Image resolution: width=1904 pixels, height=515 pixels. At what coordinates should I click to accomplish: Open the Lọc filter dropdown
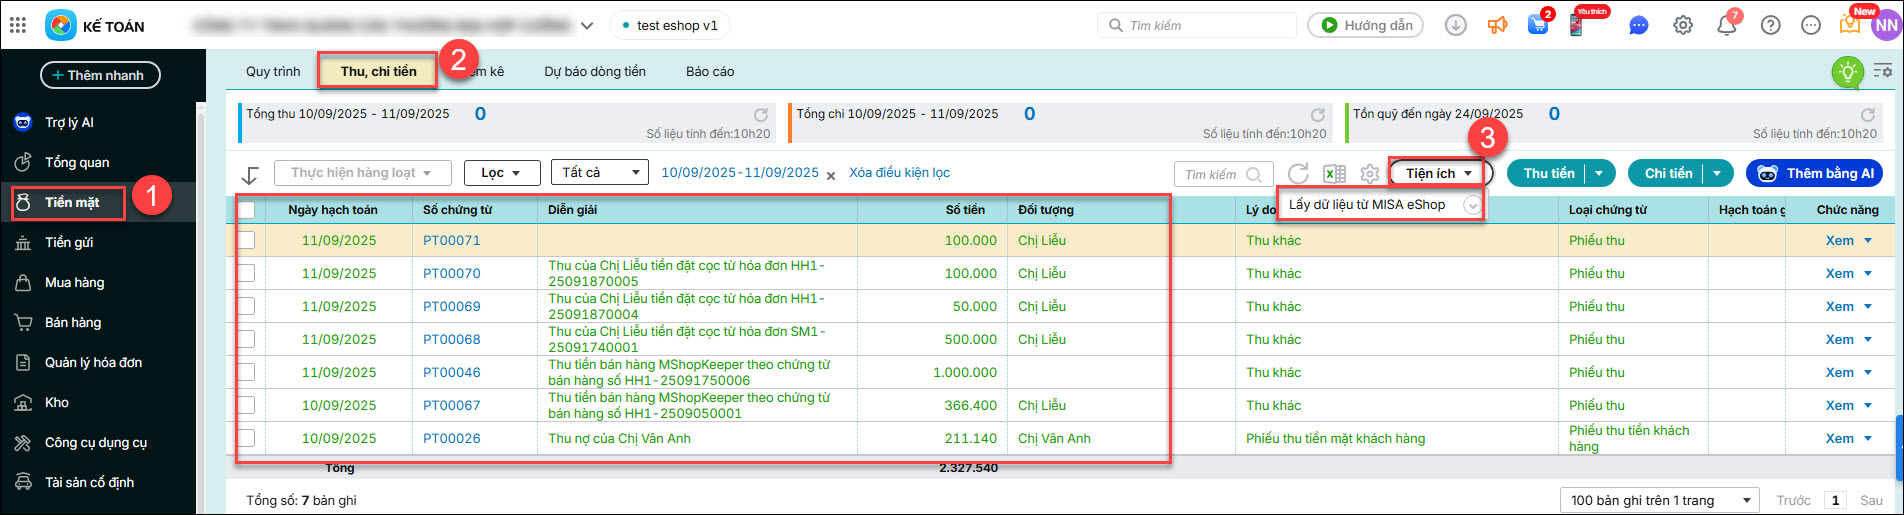click(502, 173)
